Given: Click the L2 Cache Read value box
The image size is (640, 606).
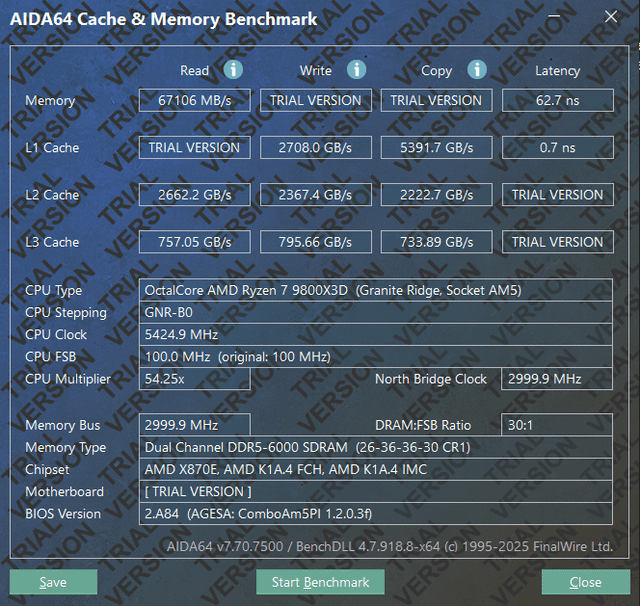Looking at the screenshot, I should [195, 195].
